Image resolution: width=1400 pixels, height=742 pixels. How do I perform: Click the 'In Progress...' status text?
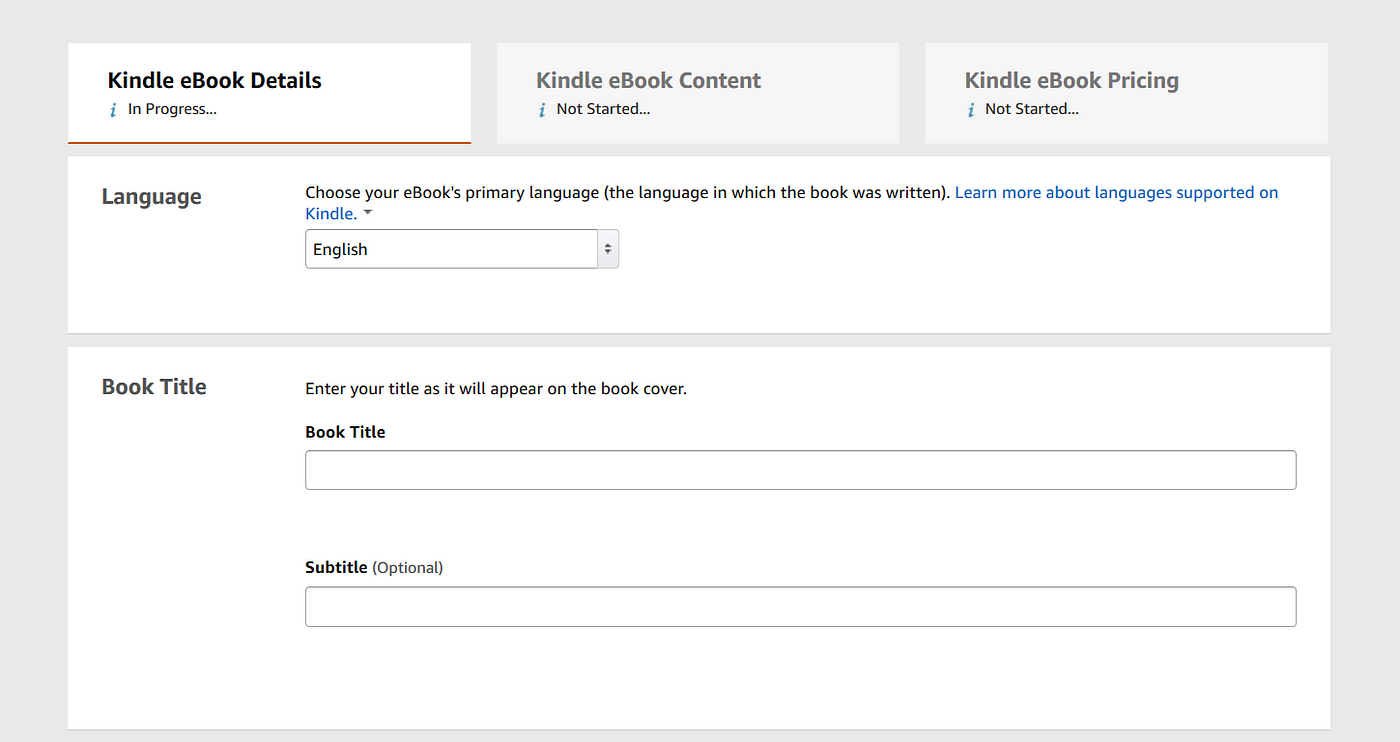pyautogui.click(x=172, y=109)
